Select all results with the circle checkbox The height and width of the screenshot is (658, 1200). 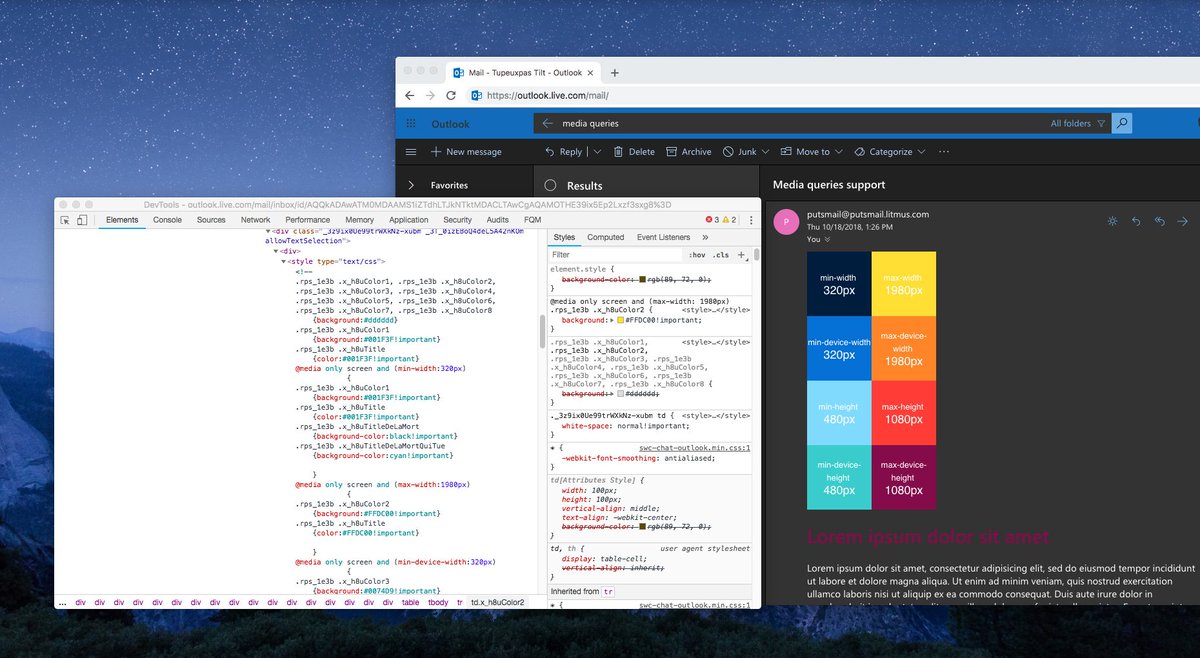[x=550, y=185]
